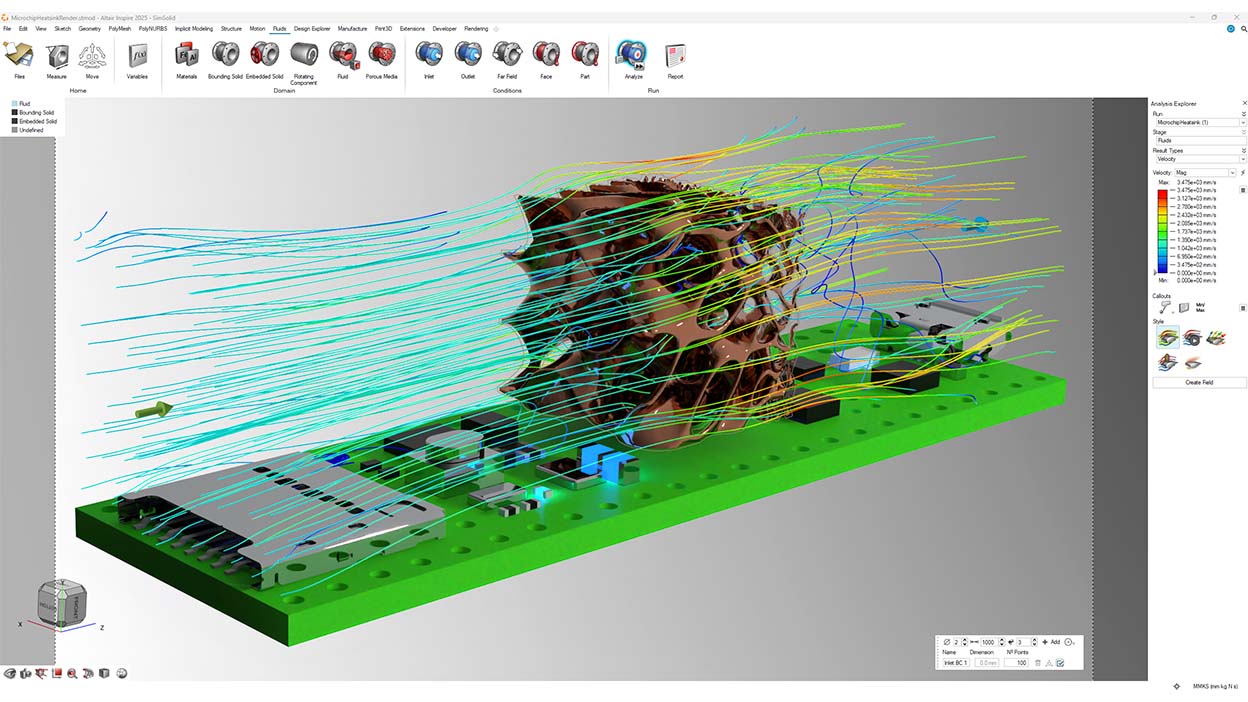Viewport: 1248px width, 702px height.
Task: Select the Outlet condition tool
Action: pos(468,55)
